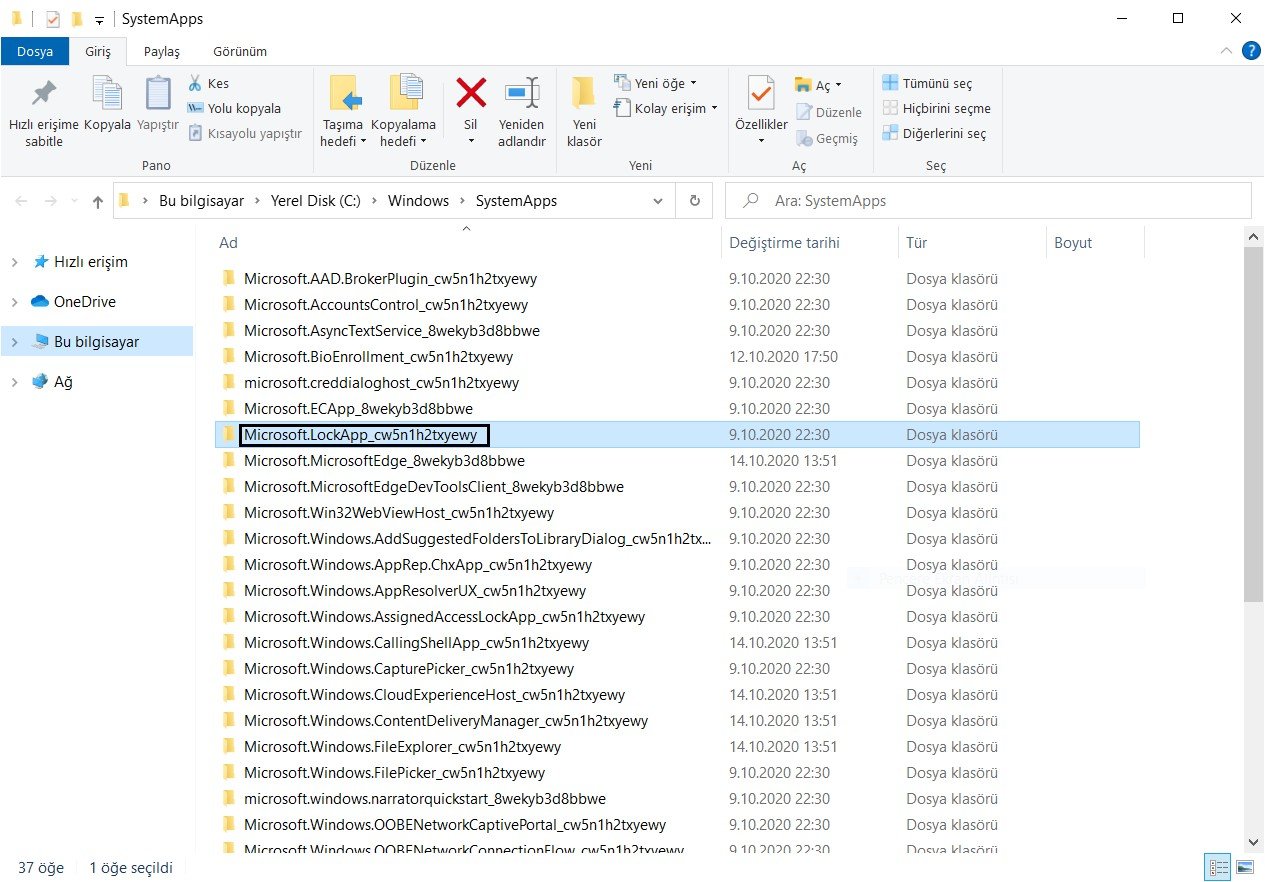Viewport: 1265px width, 882px height.
Task: Expand the Hızlı erişim tree node
Action: pyautogui.click(x=14, y=262)
